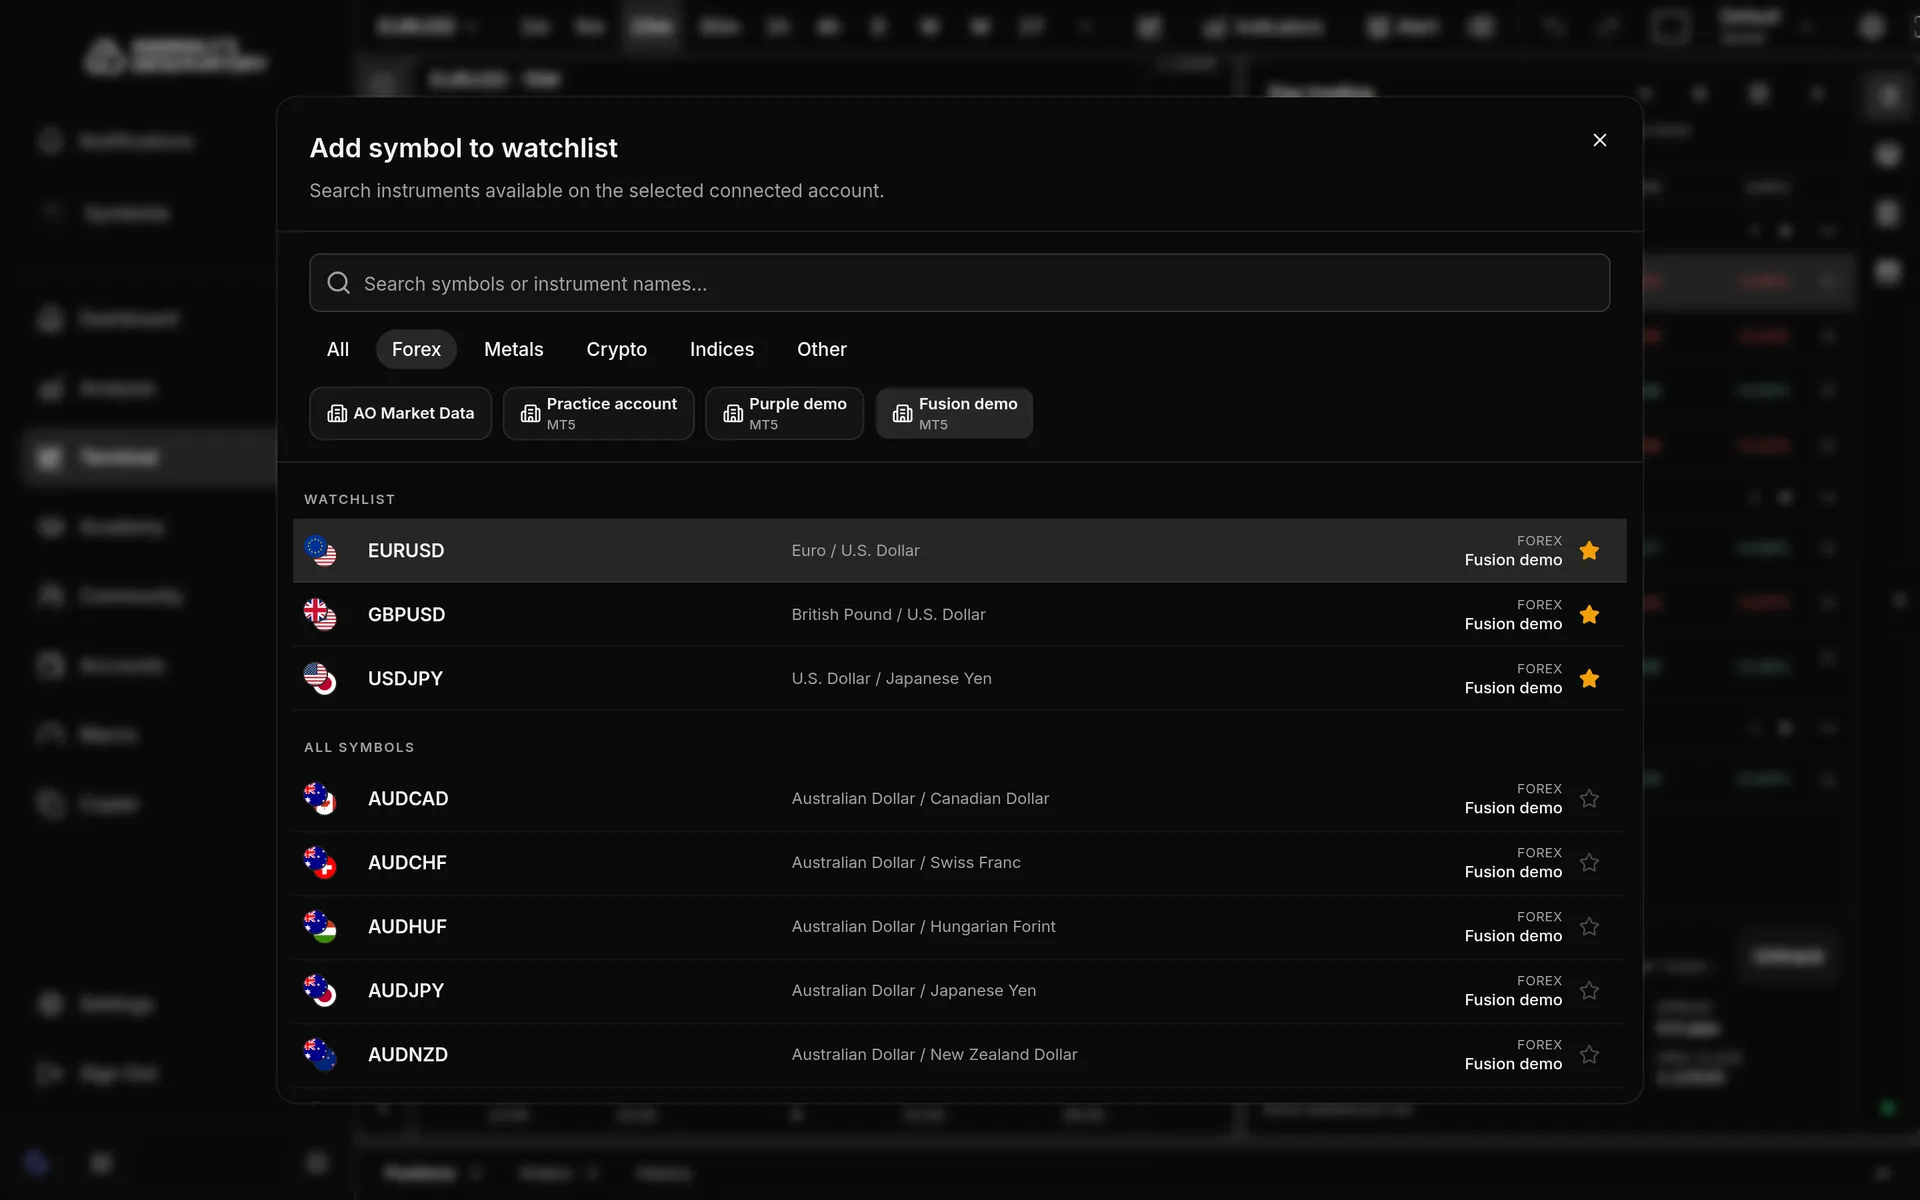The width and height of the screenshot is (1920, 1200).
Task: Star AUDCAD to add to watchlist
Action: click(1589, 798)
